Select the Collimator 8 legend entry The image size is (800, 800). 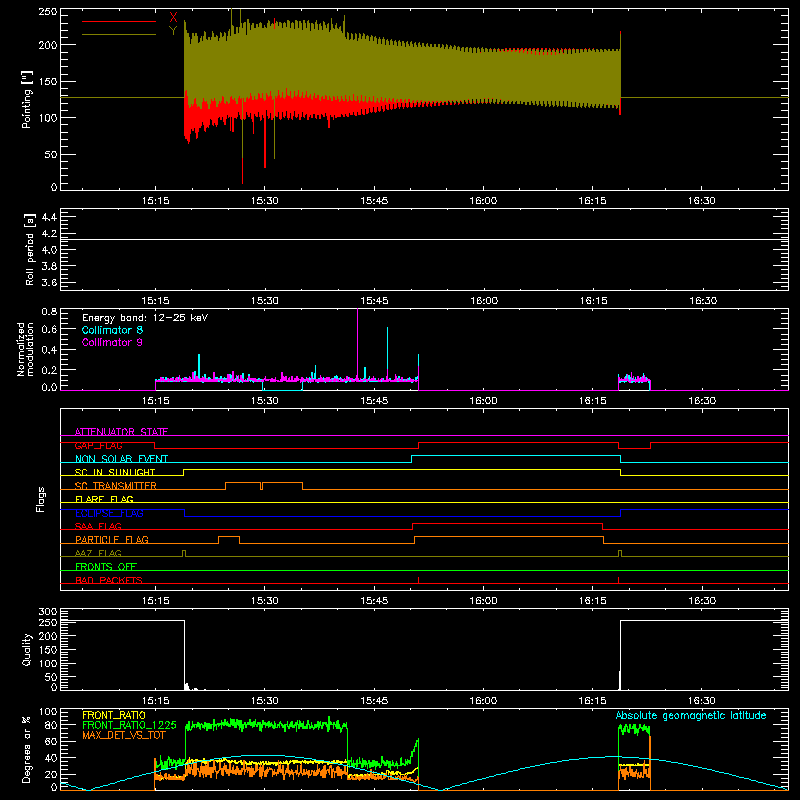pos(112,330)
